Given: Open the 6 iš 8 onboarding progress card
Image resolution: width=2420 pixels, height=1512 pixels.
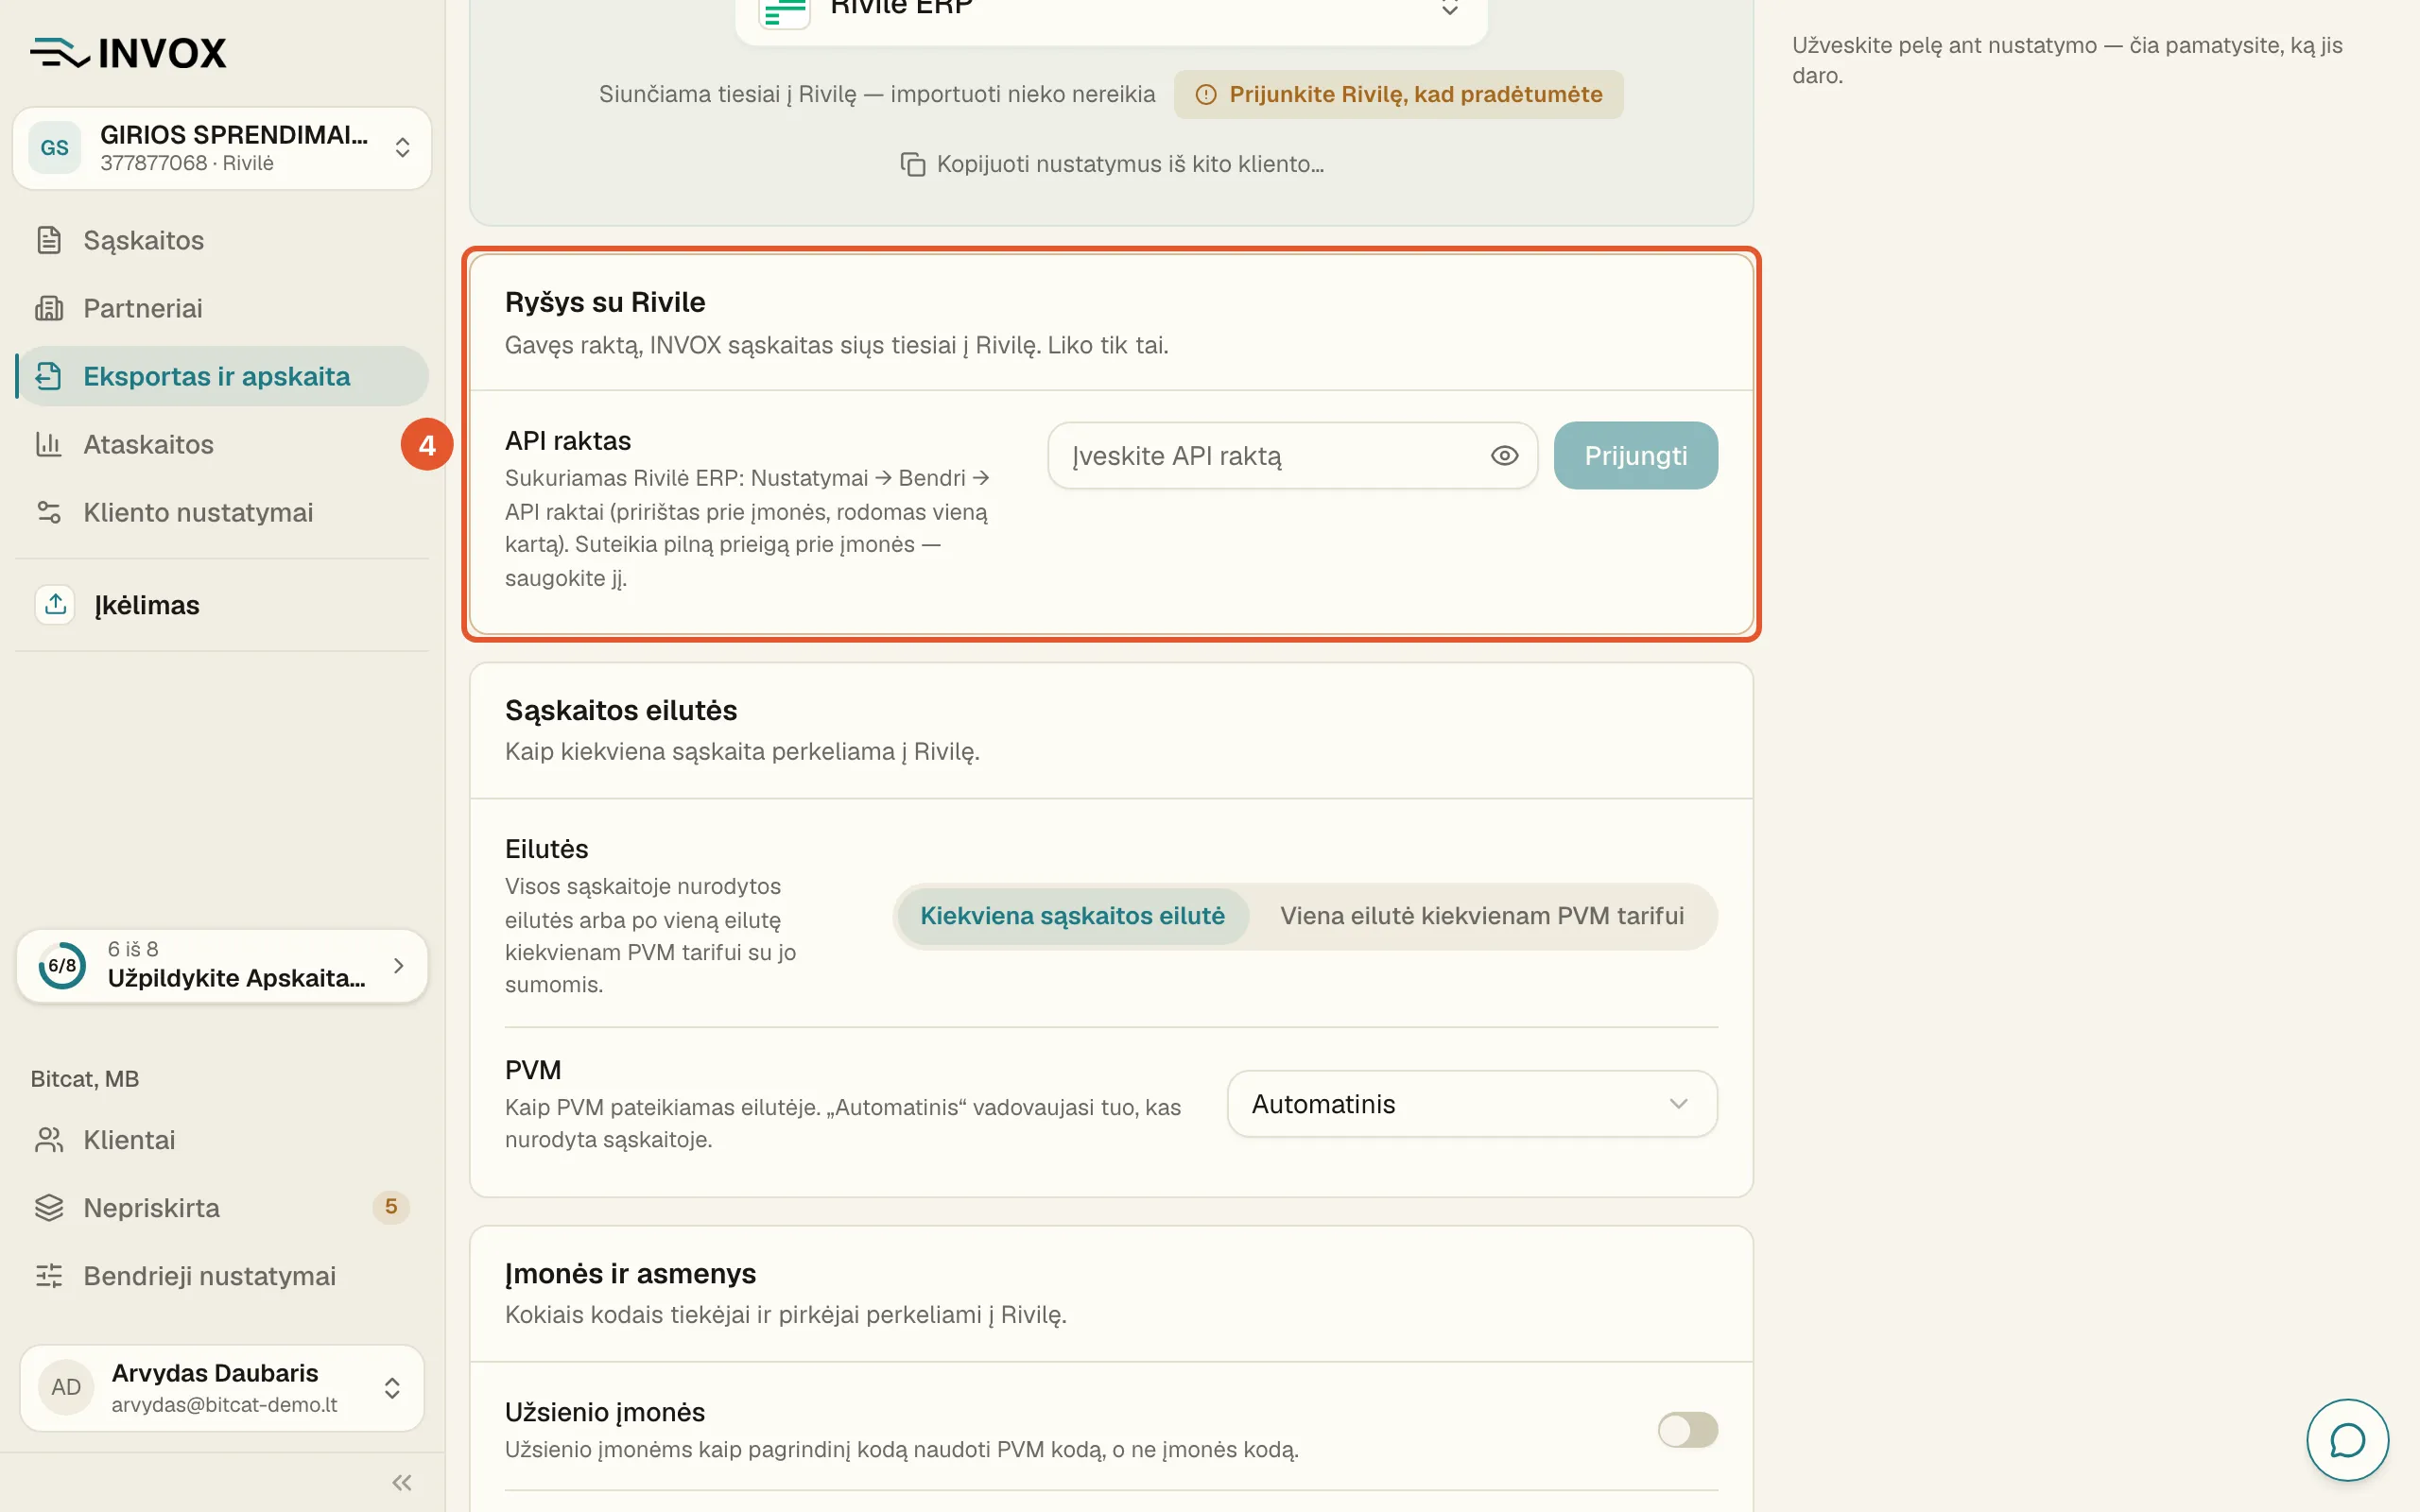Looking at the screenshot, I should 222,965.
